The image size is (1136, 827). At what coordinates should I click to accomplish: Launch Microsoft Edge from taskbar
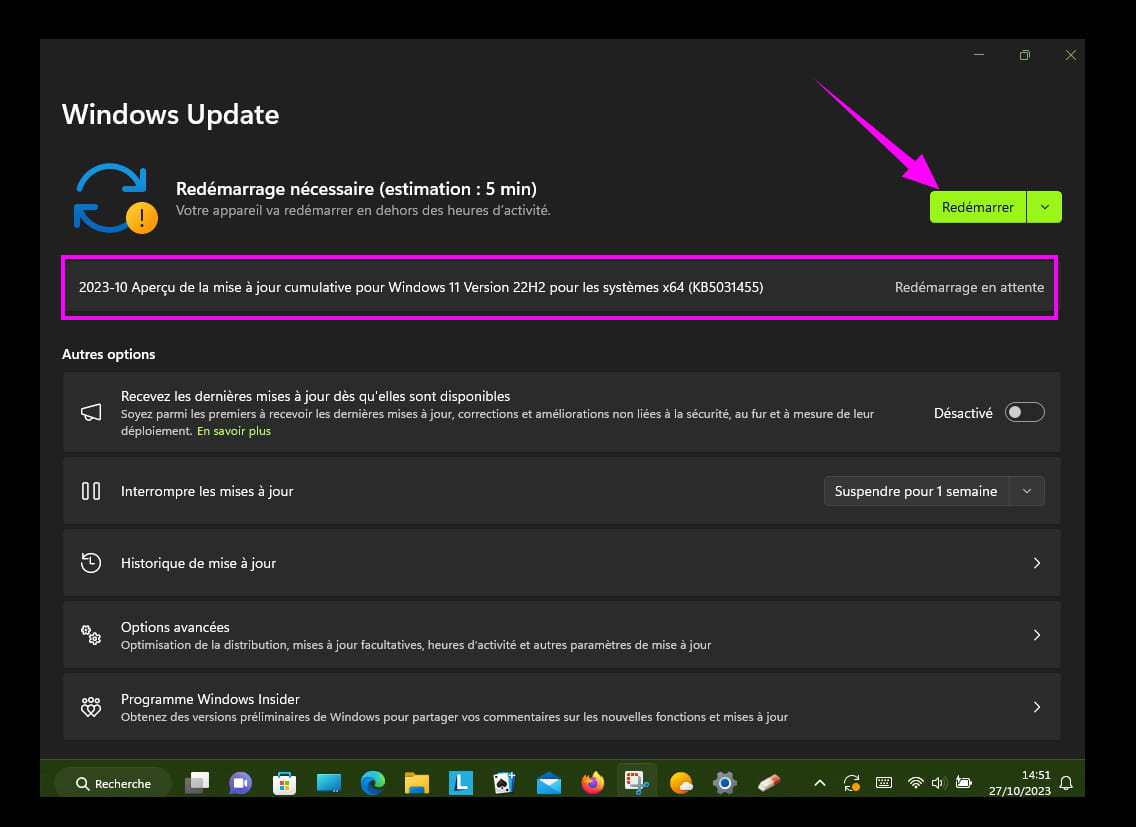click(372, 783)
